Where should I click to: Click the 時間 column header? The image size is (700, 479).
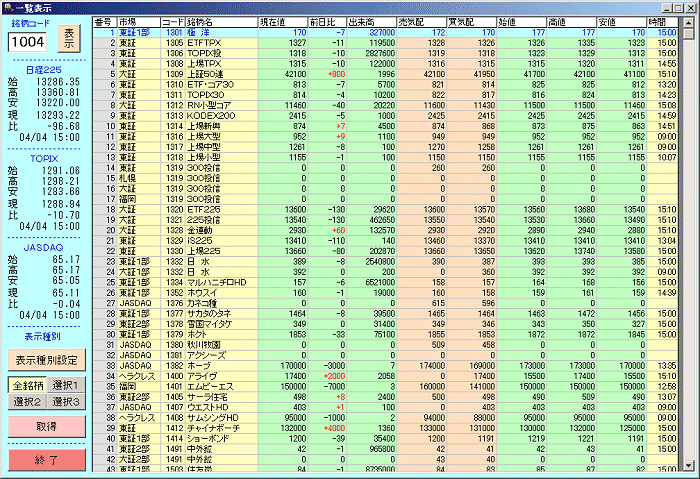click(662, 22)
